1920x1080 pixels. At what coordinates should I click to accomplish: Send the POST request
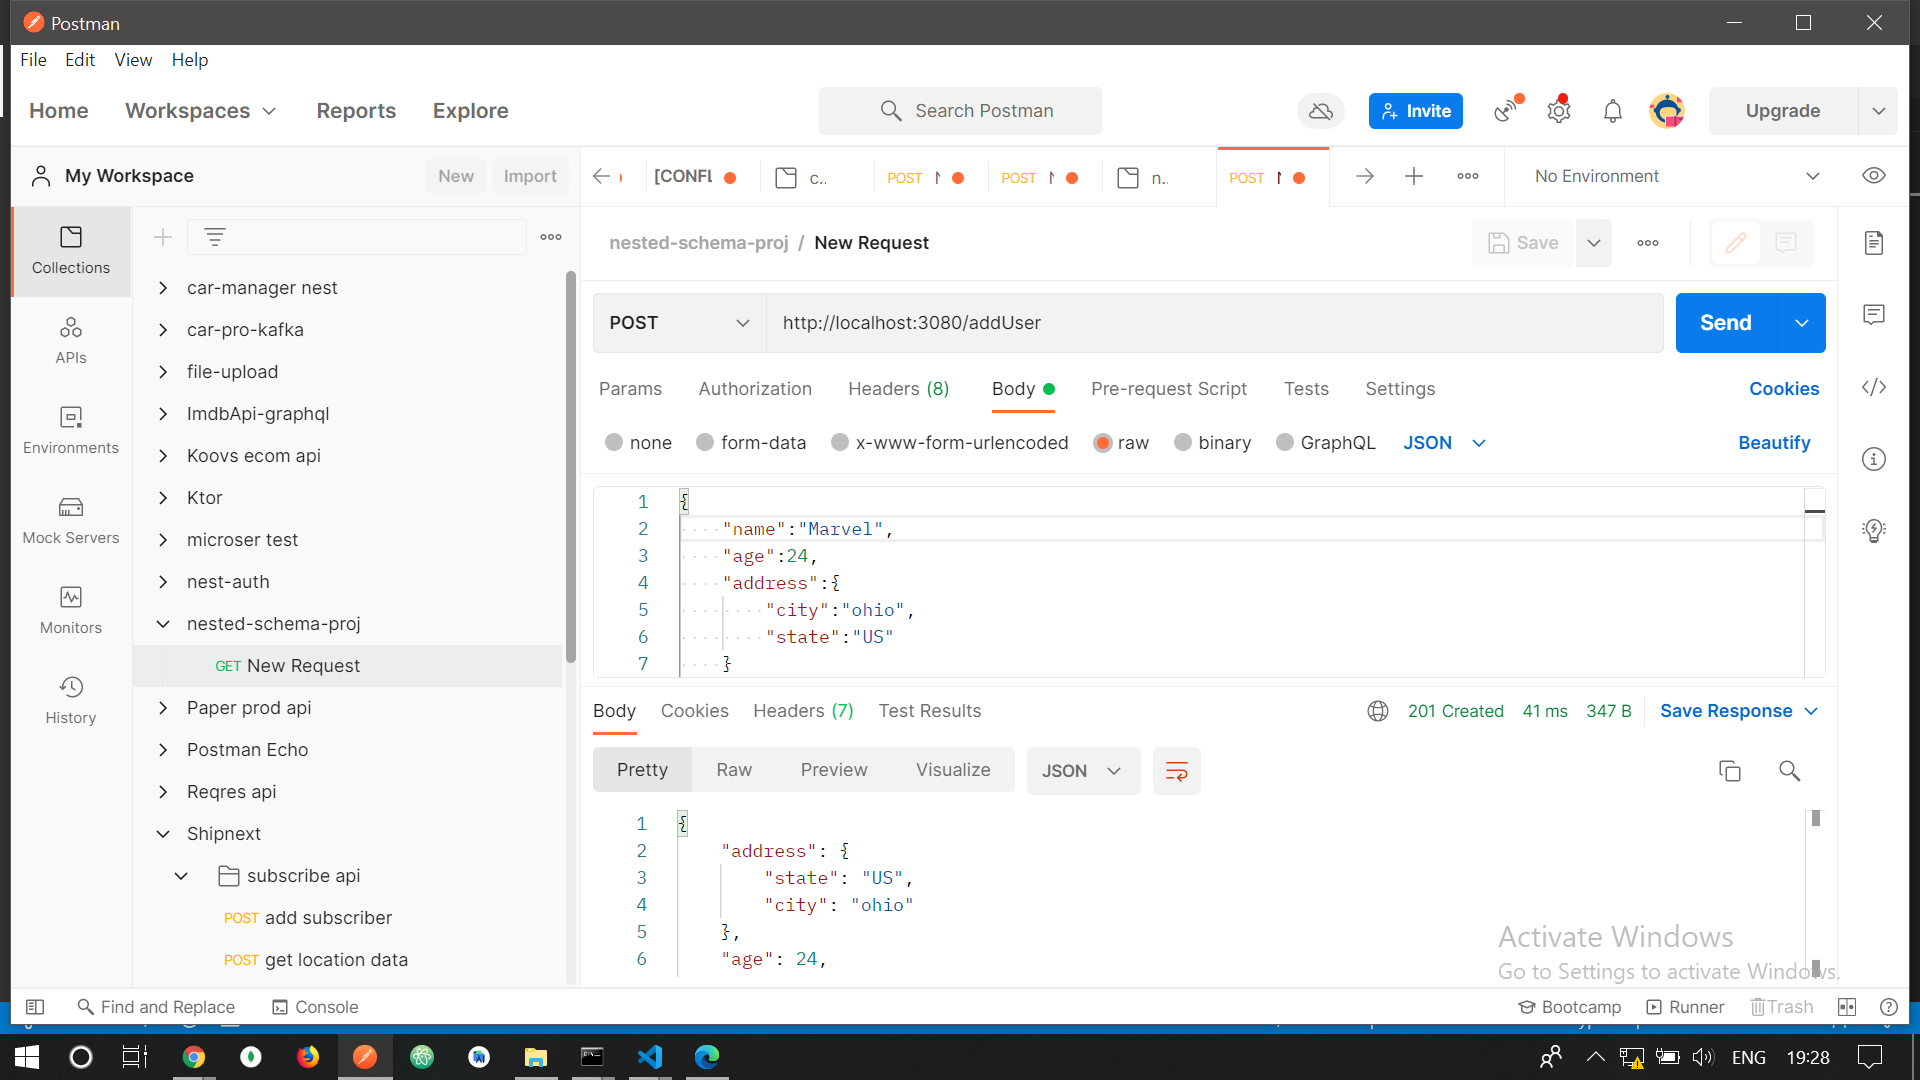click(x=1726, y=323)
